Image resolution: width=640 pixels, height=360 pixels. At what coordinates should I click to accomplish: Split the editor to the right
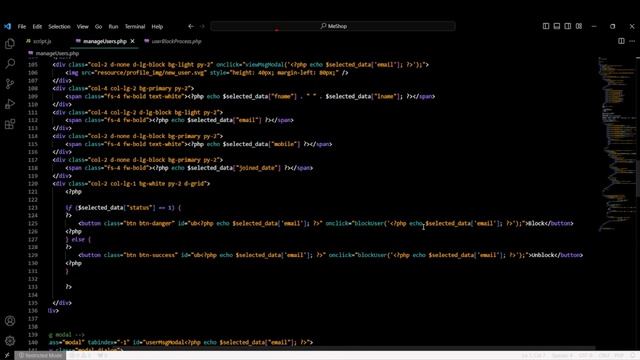(621, 41)
